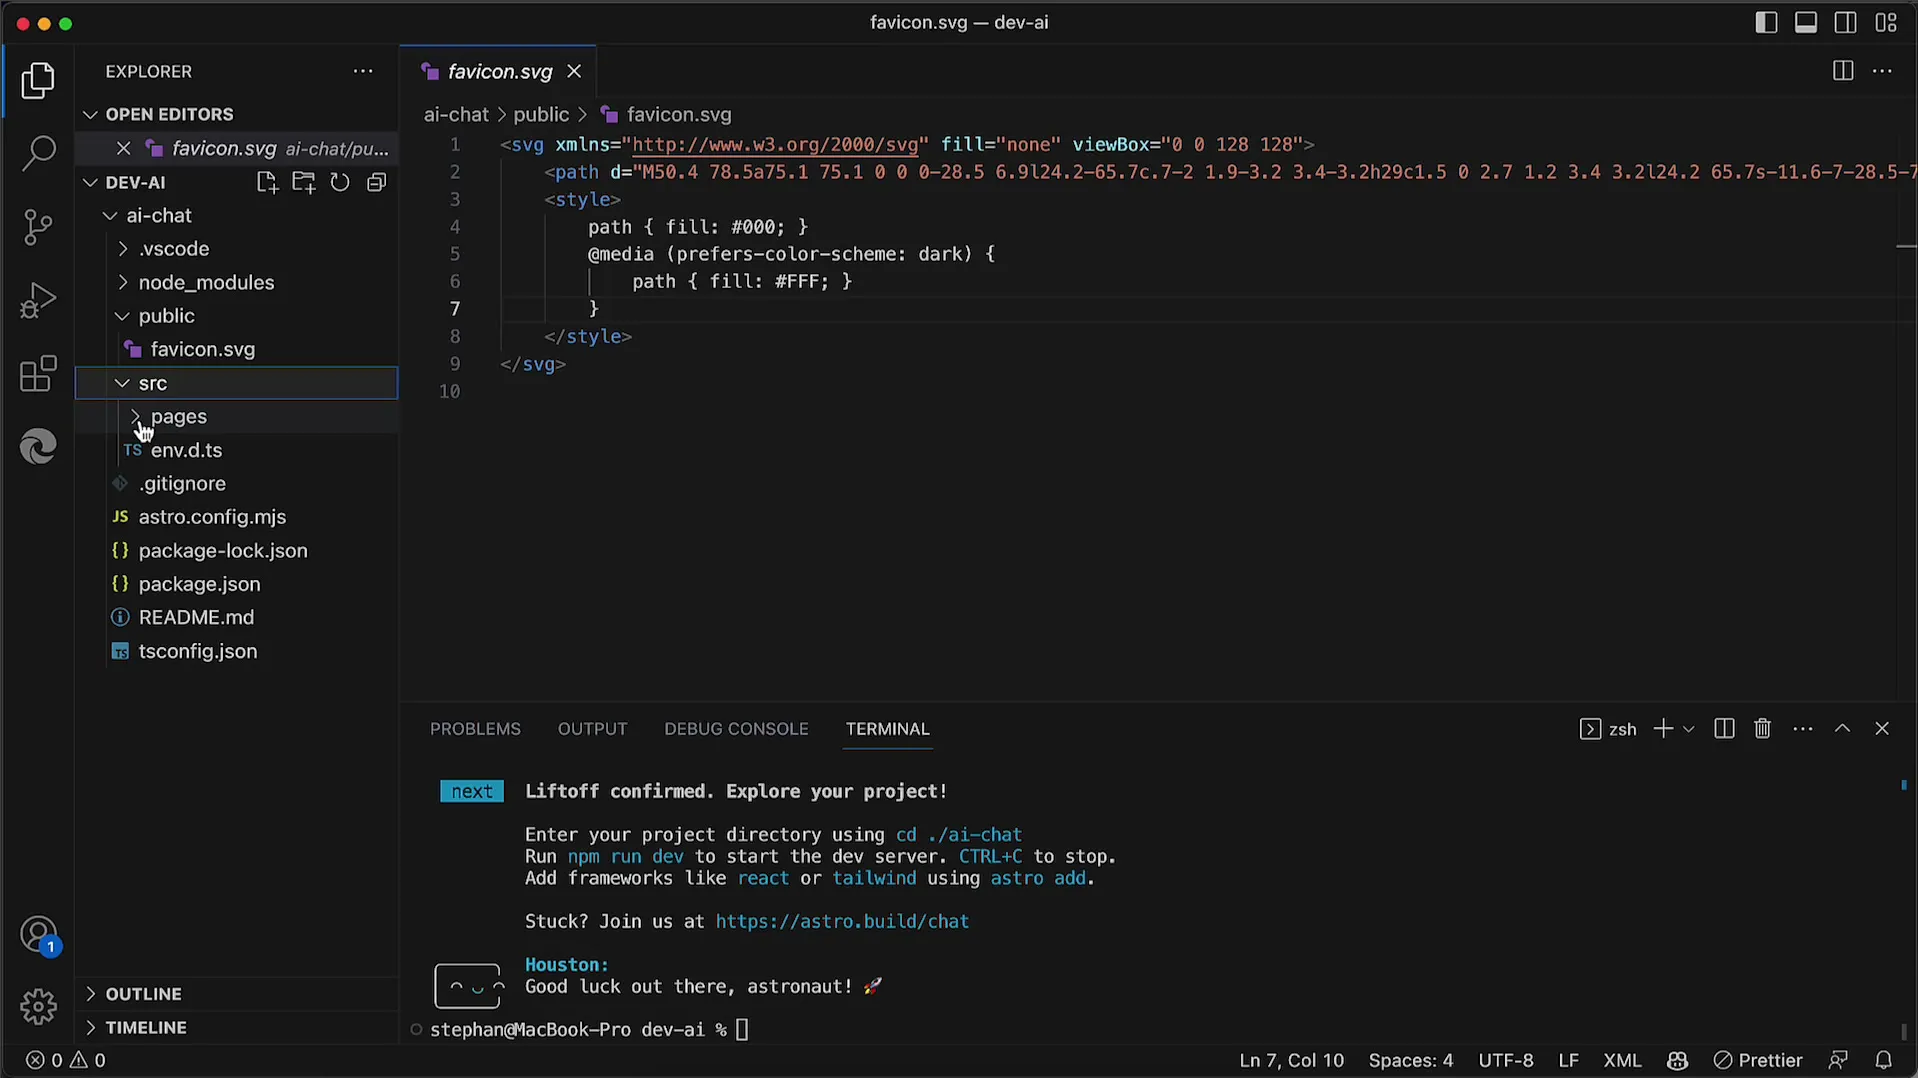Refresh the Explorer file tree
Screen dimensions: 1918x1078
pos(340,182)
